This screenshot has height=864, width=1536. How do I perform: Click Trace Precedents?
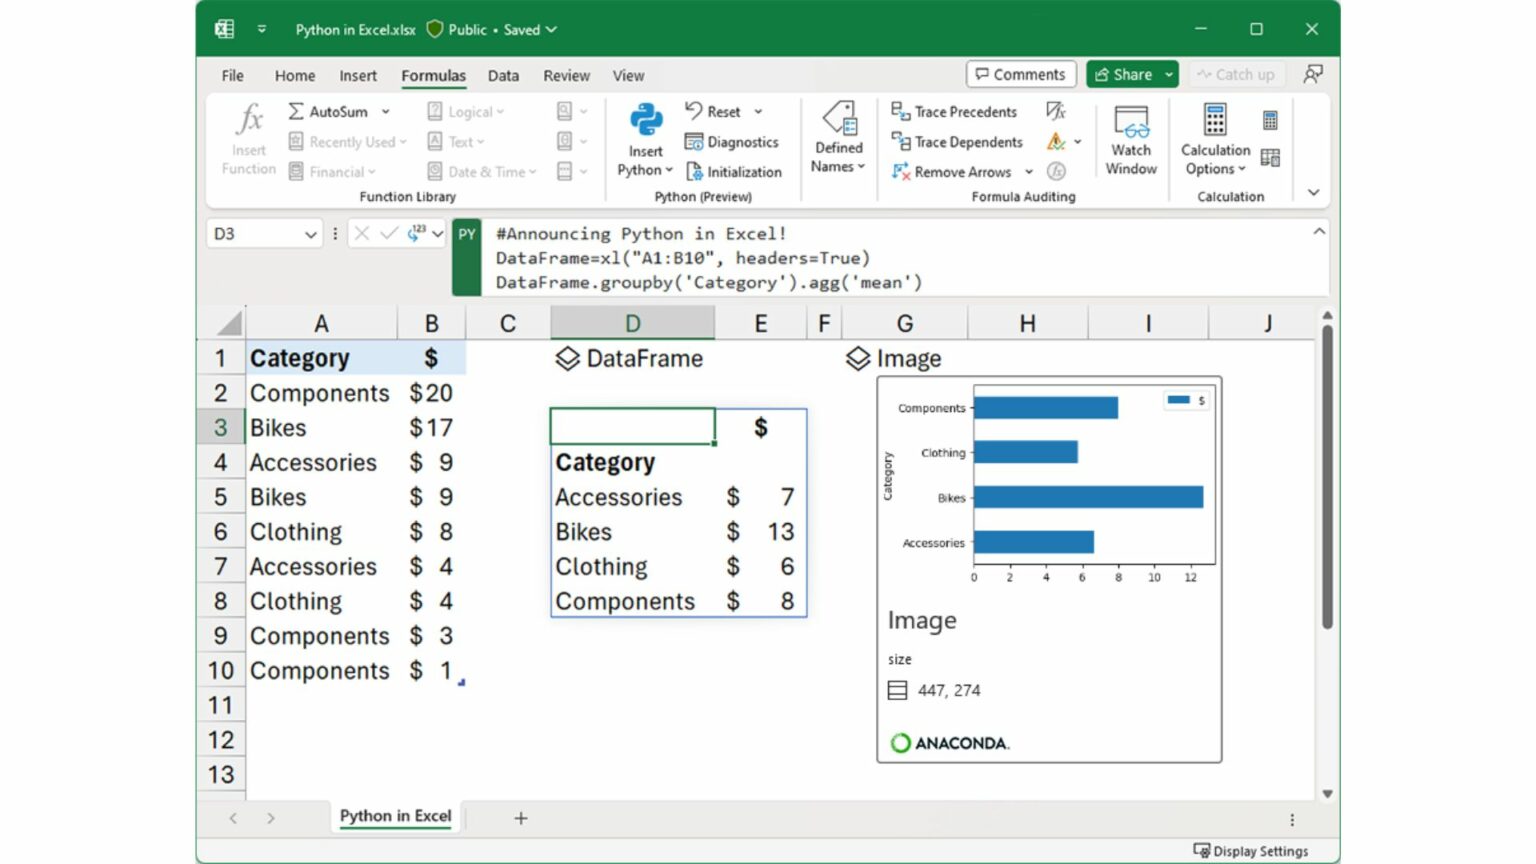(x=953, y=111)
